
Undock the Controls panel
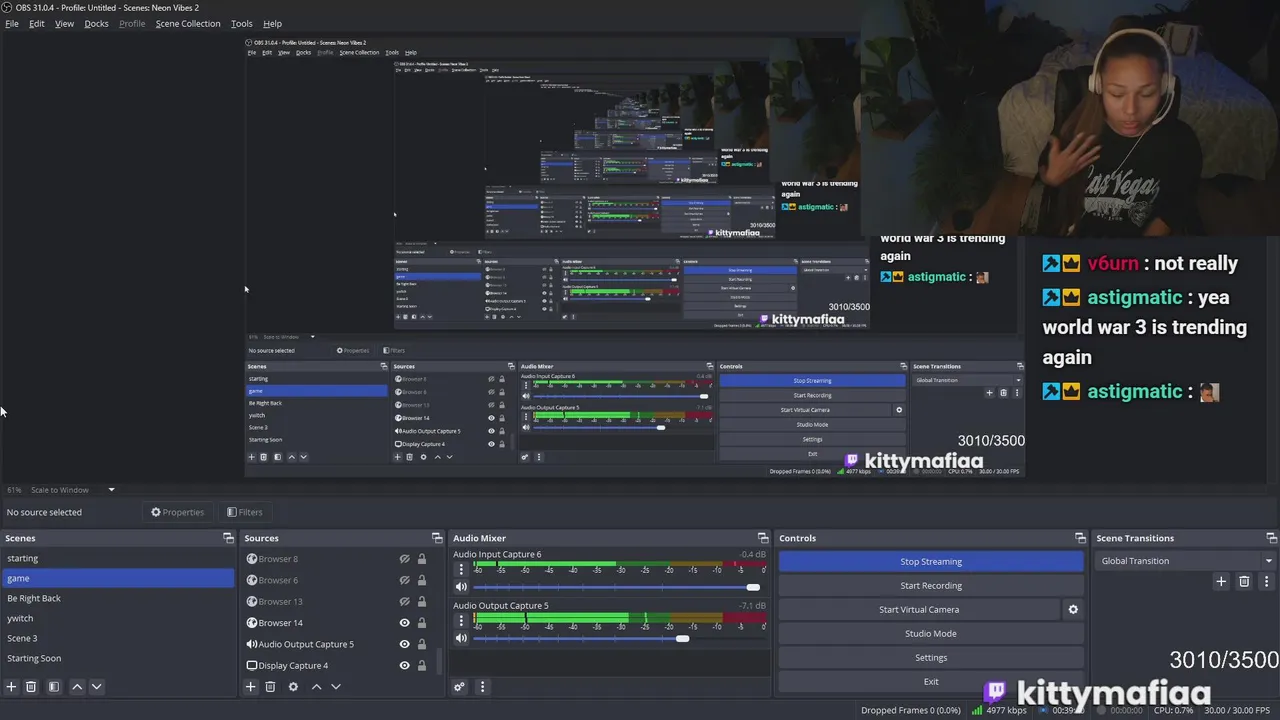coord(1080,538)
